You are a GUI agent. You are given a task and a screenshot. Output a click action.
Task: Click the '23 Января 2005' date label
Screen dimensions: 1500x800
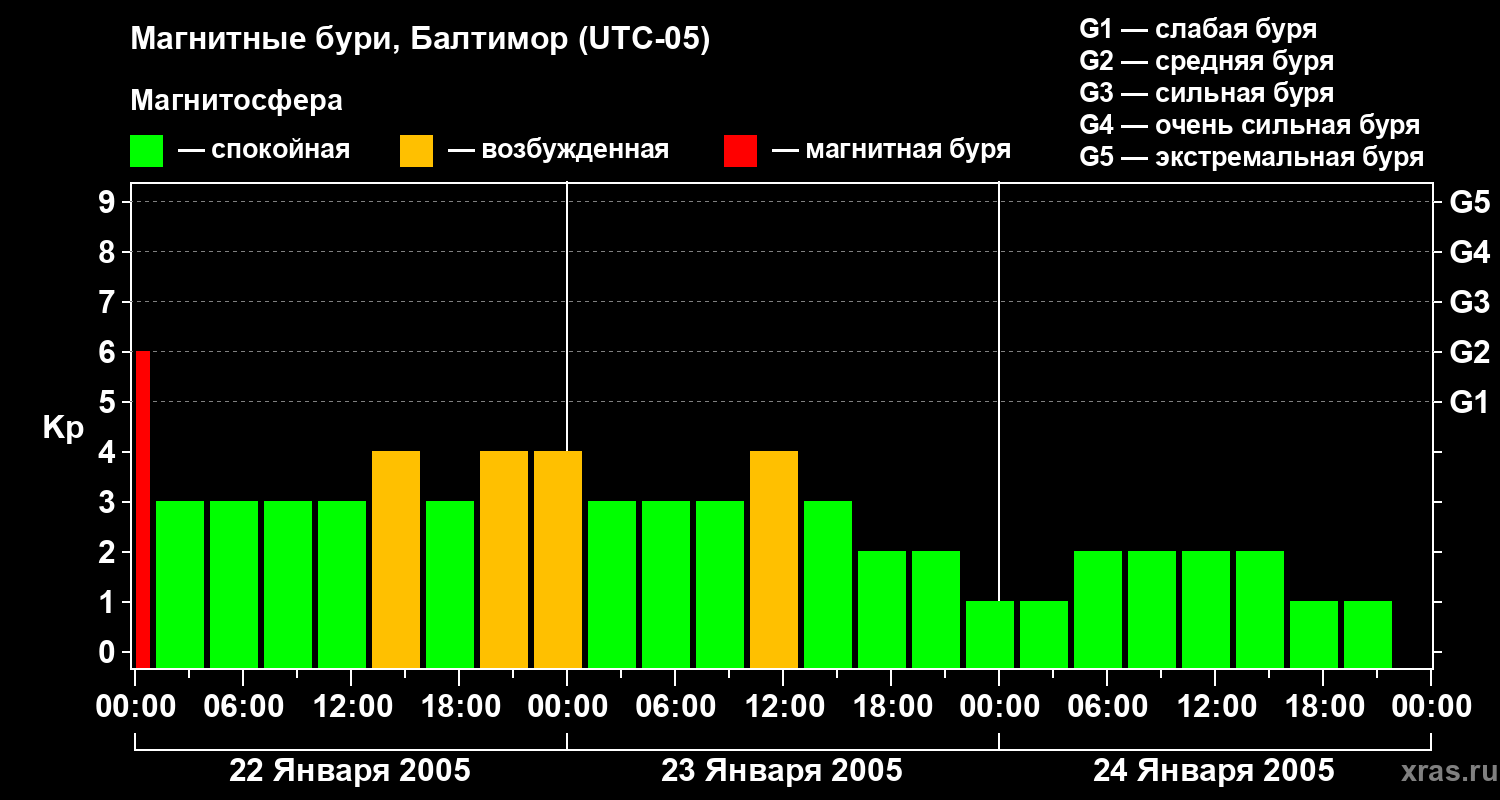pos(782,771)
